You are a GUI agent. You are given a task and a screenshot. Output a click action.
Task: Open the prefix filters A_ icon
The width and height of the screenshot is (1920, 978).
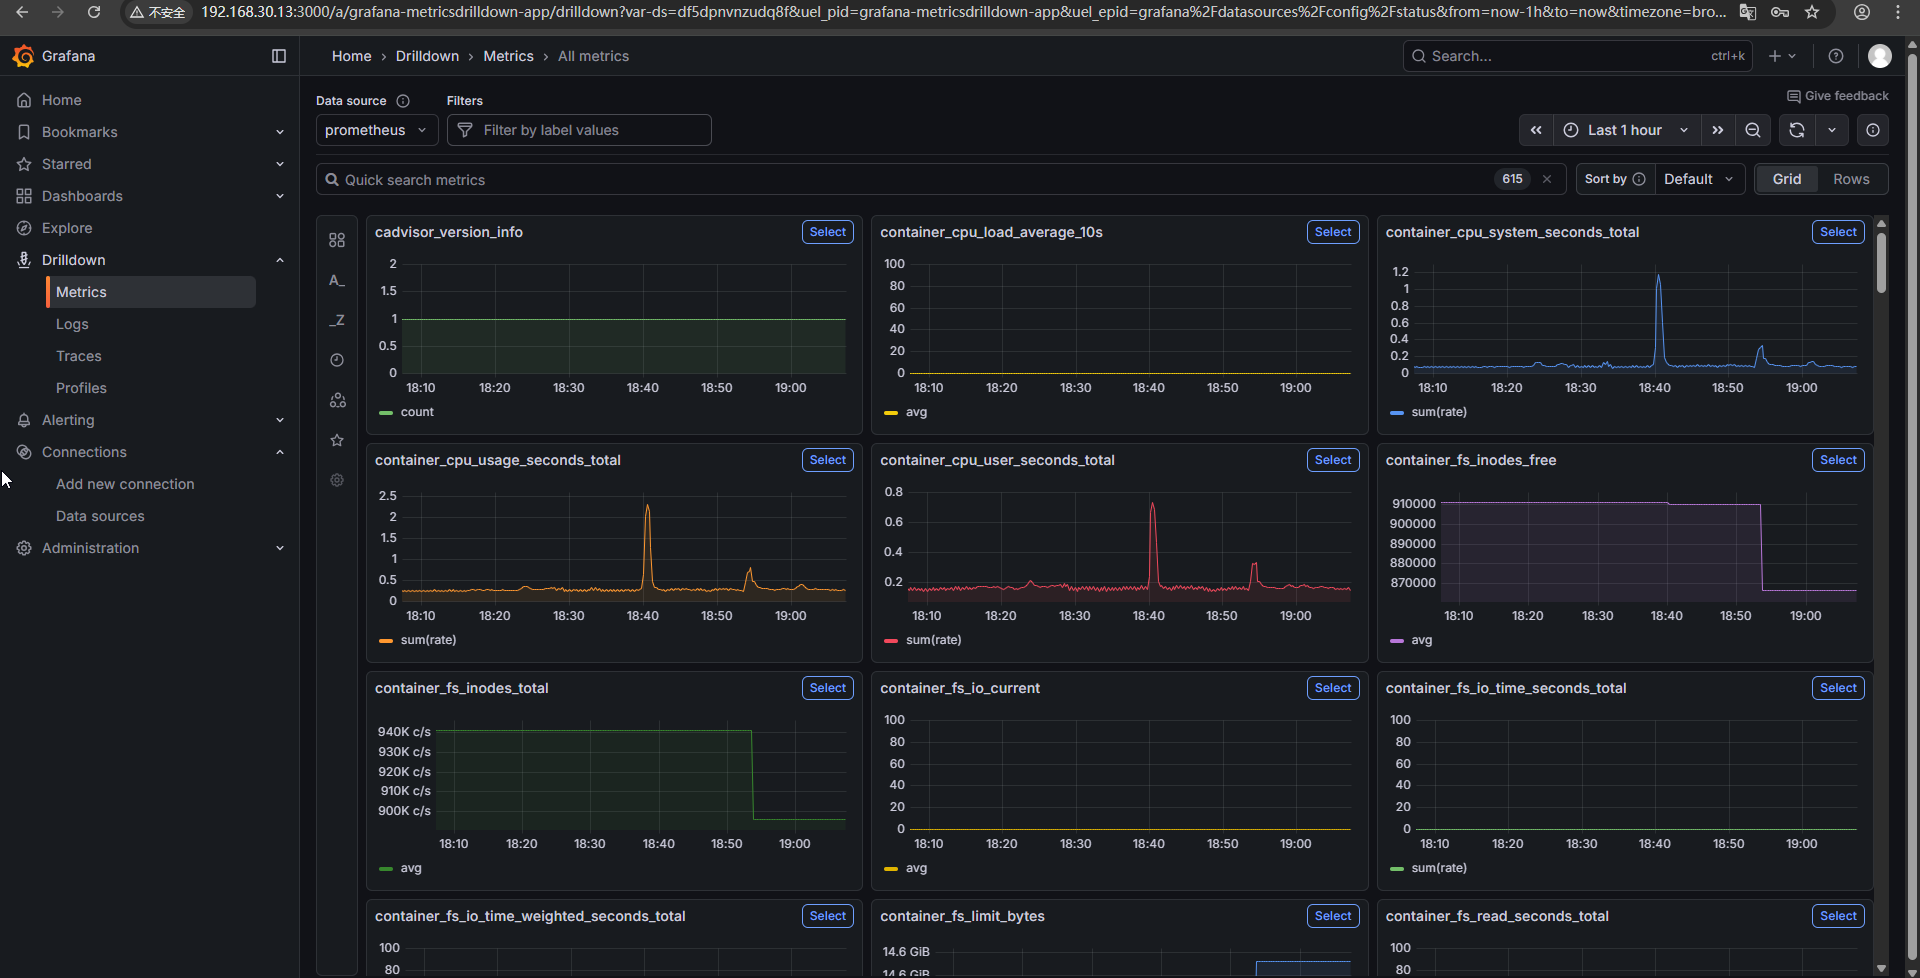point(337,280)
